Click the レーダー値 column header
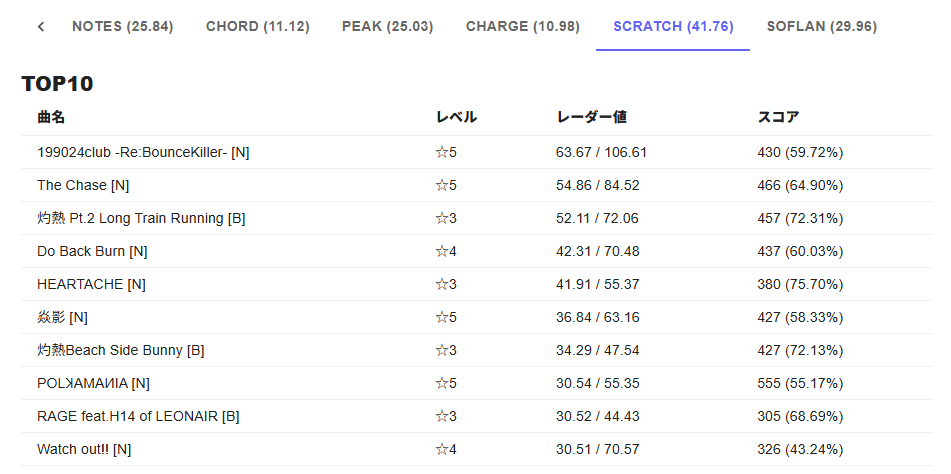951x474 pixels. pos(591,117)
